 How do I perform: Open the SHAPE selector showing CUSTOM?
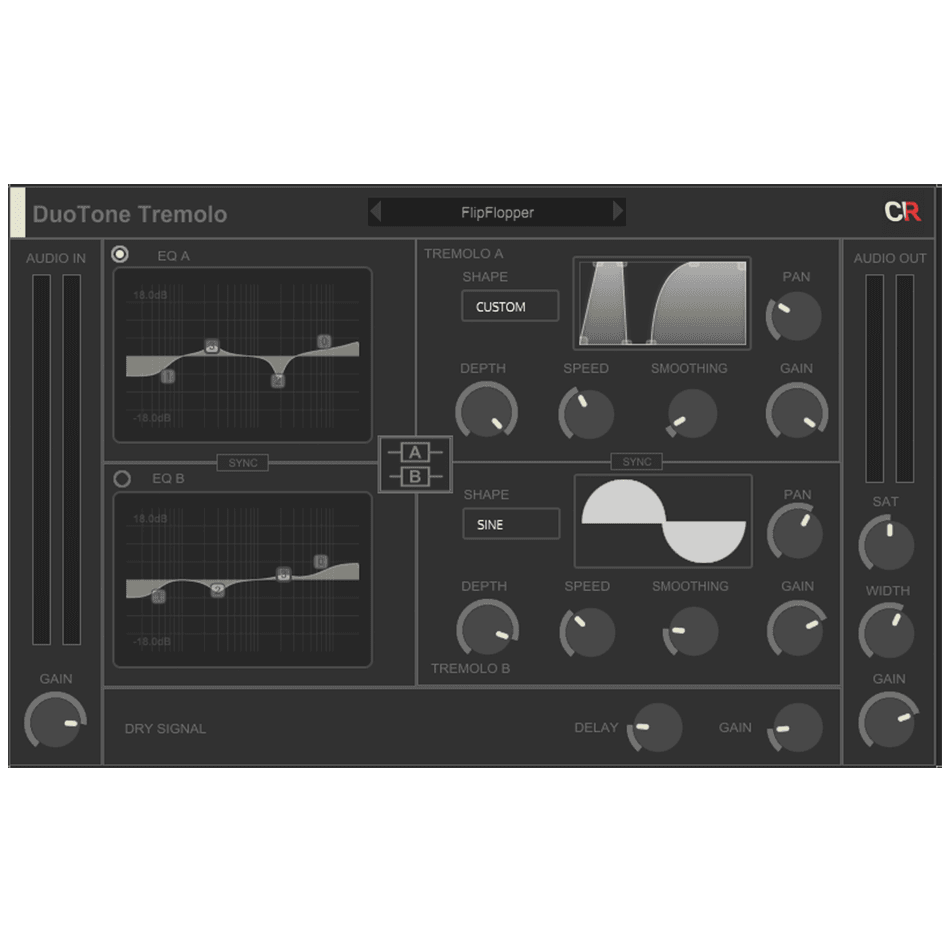click(509, 306)
